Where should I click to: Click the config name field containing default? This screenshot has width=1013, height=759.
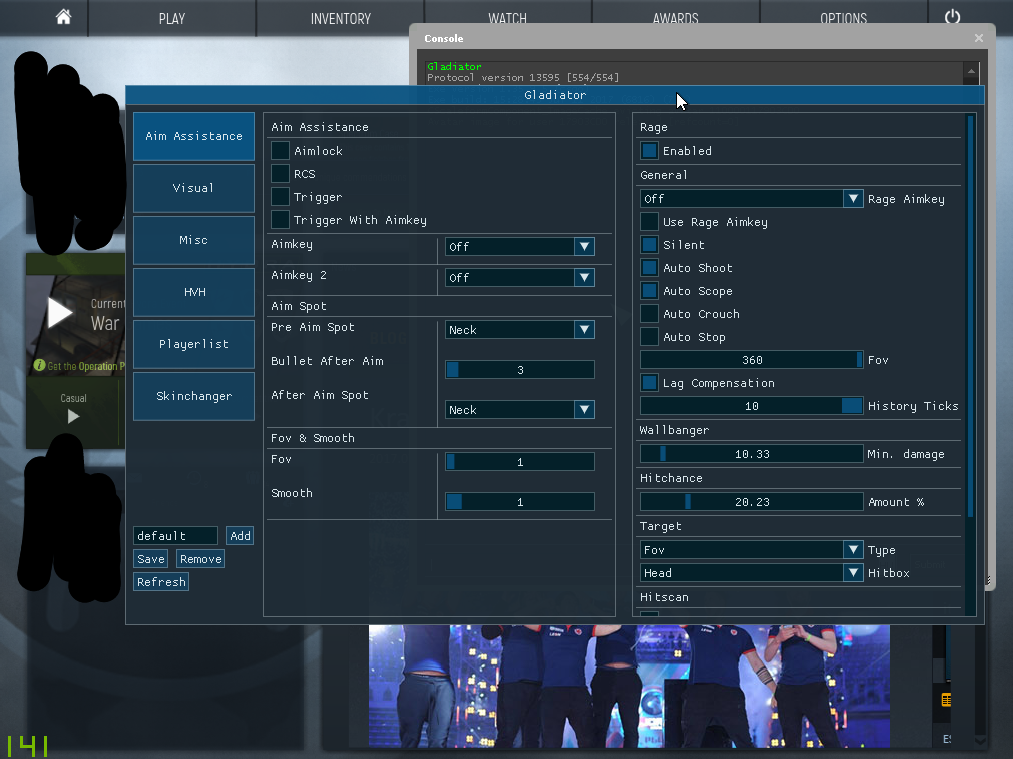coord(175,536)
